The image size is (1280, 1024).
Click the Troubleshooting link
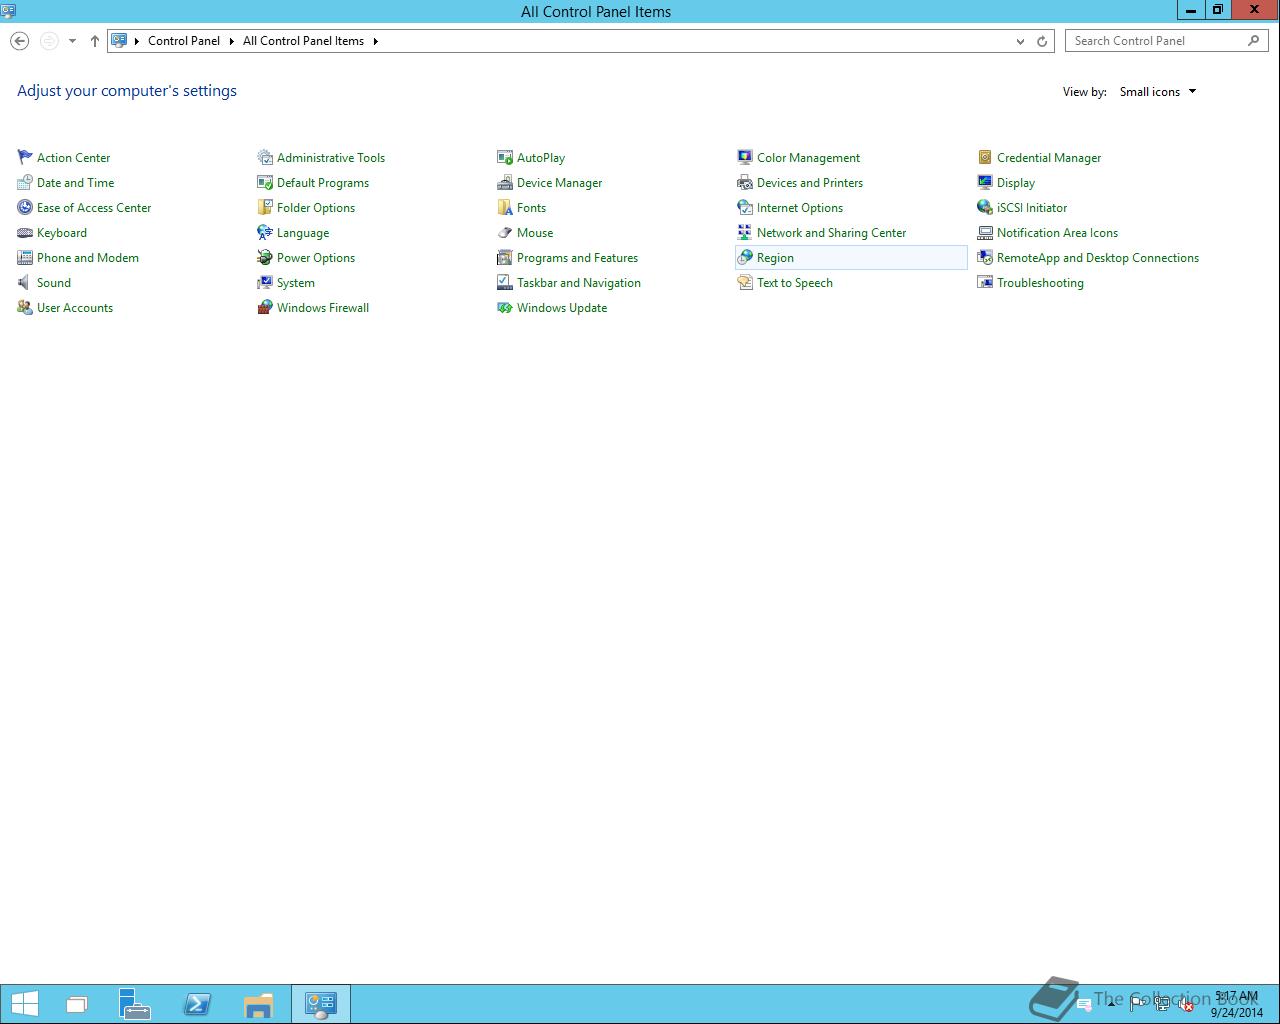[1040, 282]
